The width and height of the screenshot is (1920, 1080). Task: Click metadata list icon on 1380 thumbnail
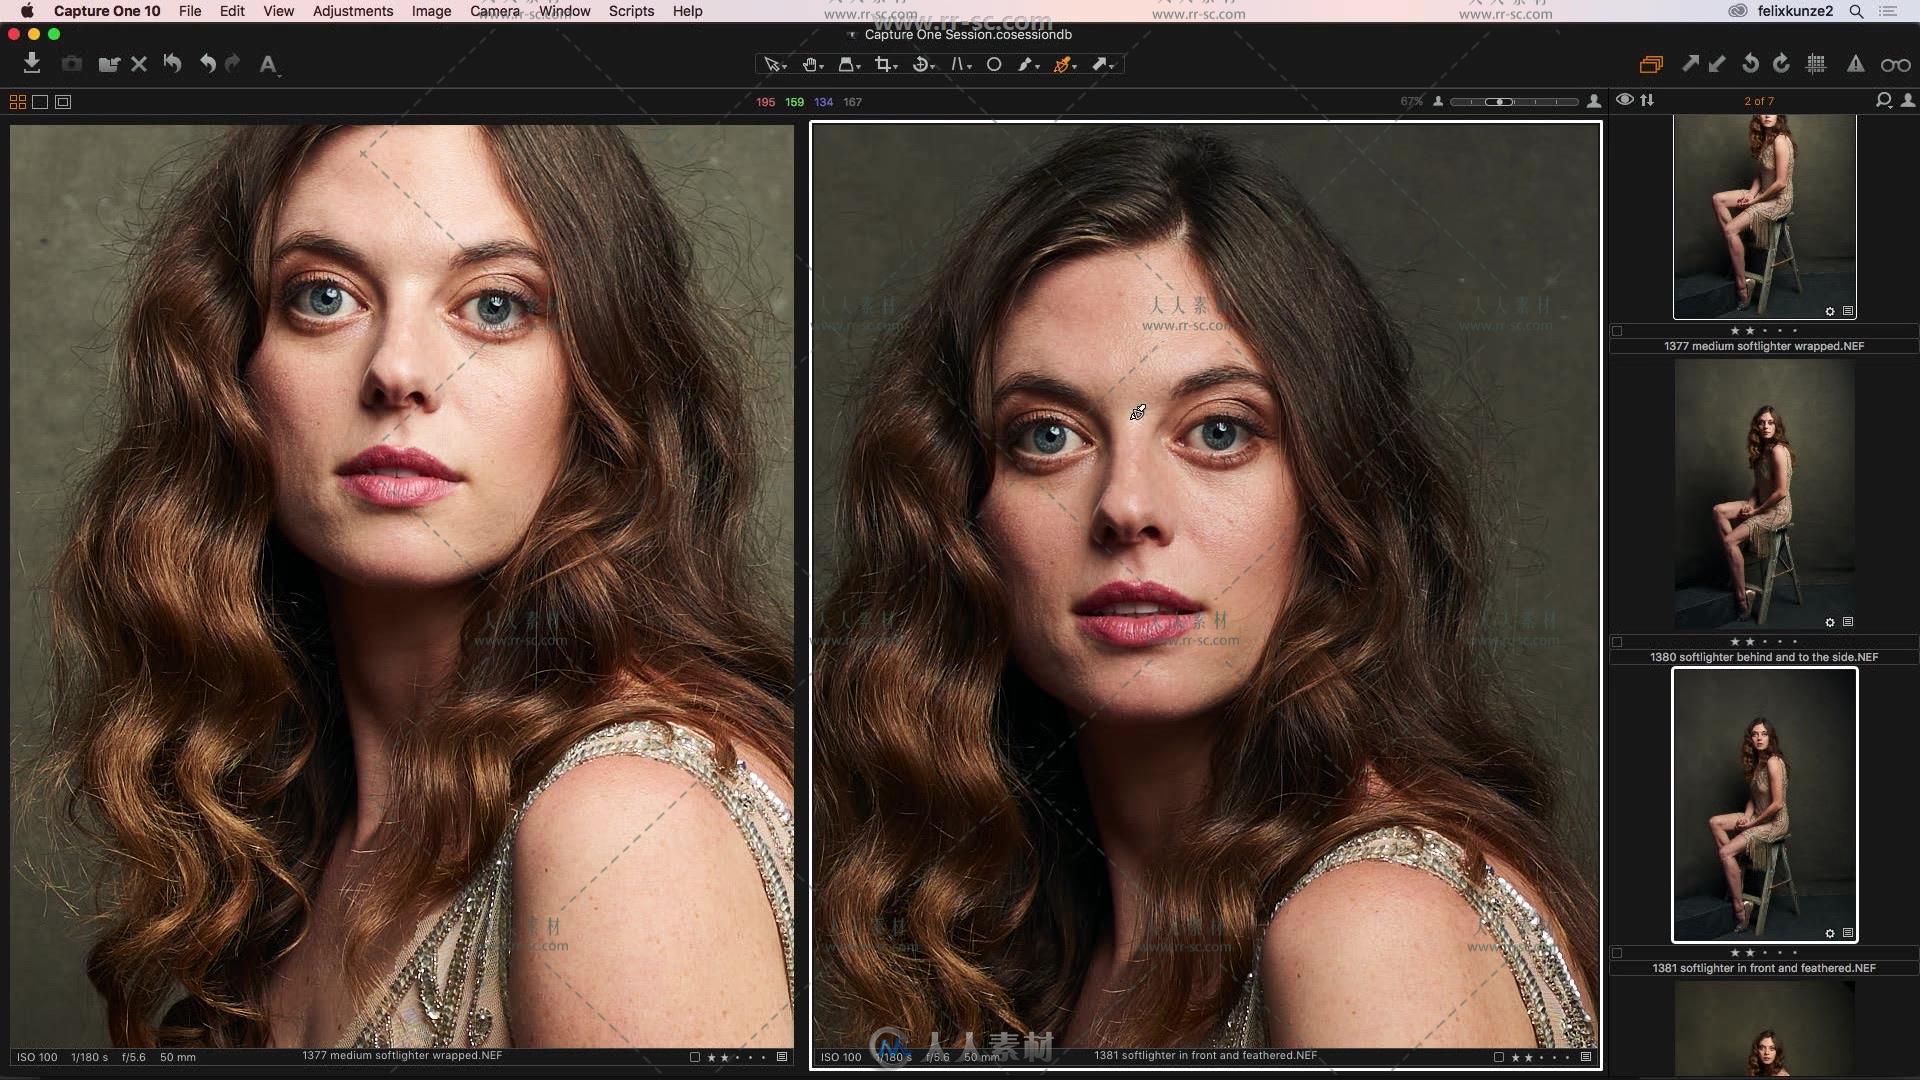[1848, 622]
